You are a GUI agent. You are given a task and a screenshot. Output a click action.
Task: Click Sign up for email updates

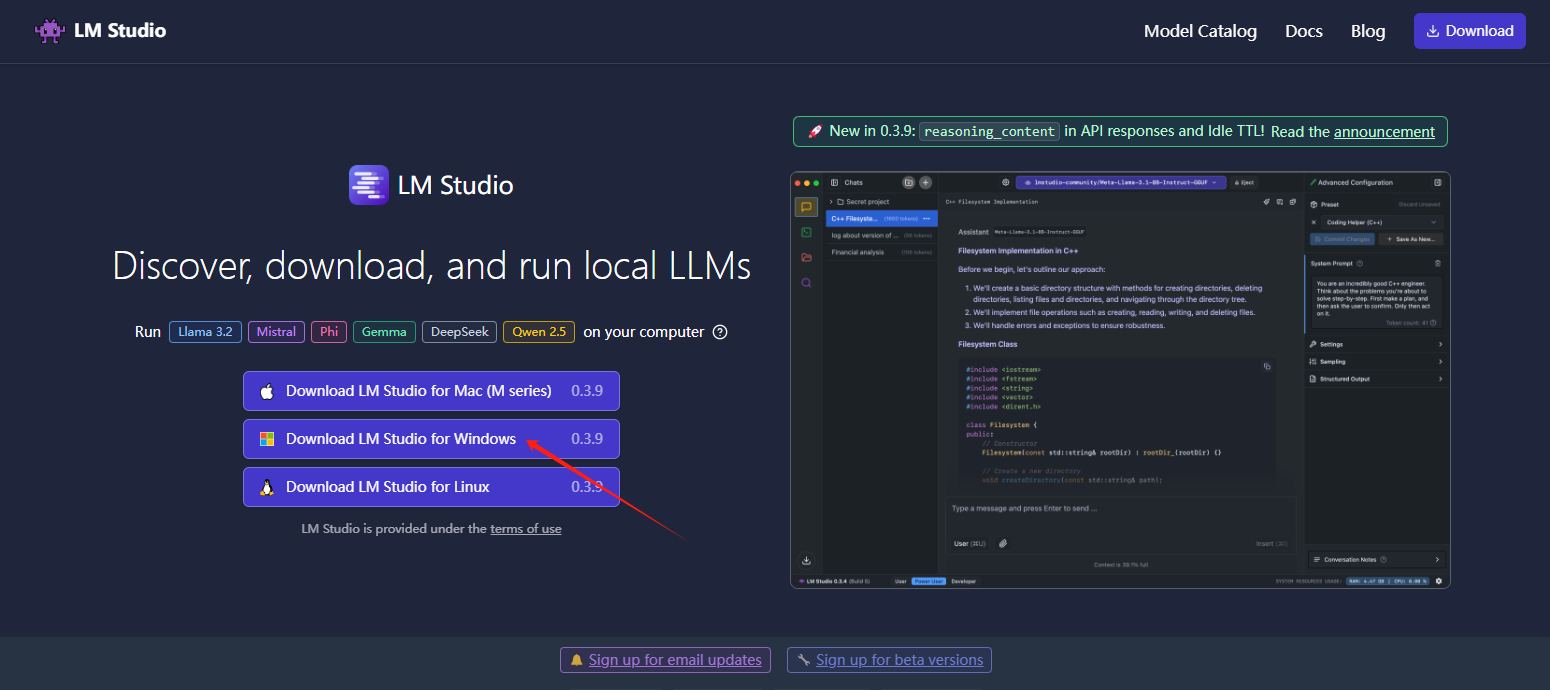(x=666, y=660)
